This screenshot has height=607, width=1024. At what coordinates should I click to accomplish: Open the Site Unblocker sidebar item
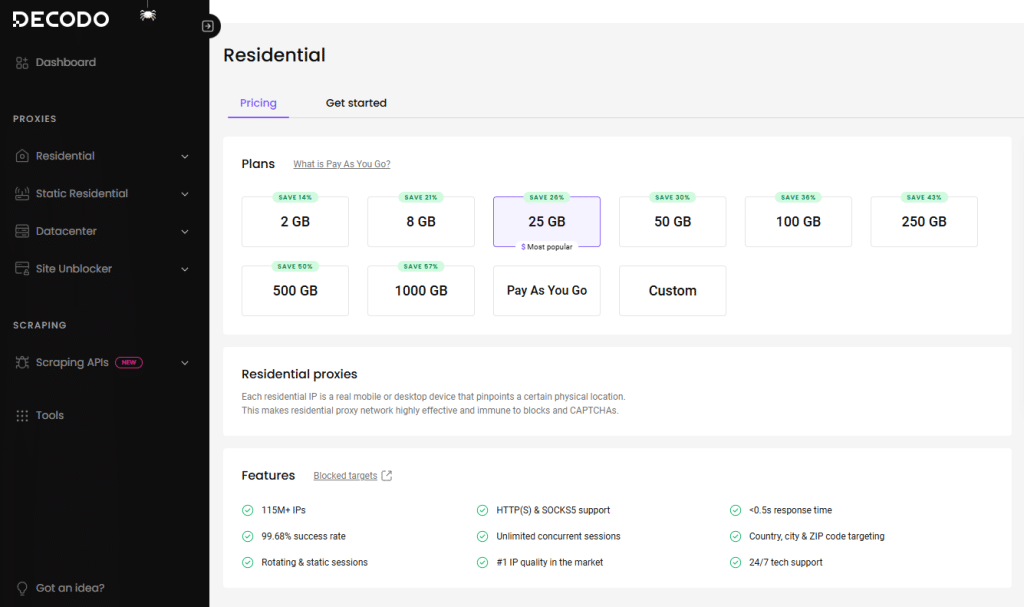(x=74, y=269)
